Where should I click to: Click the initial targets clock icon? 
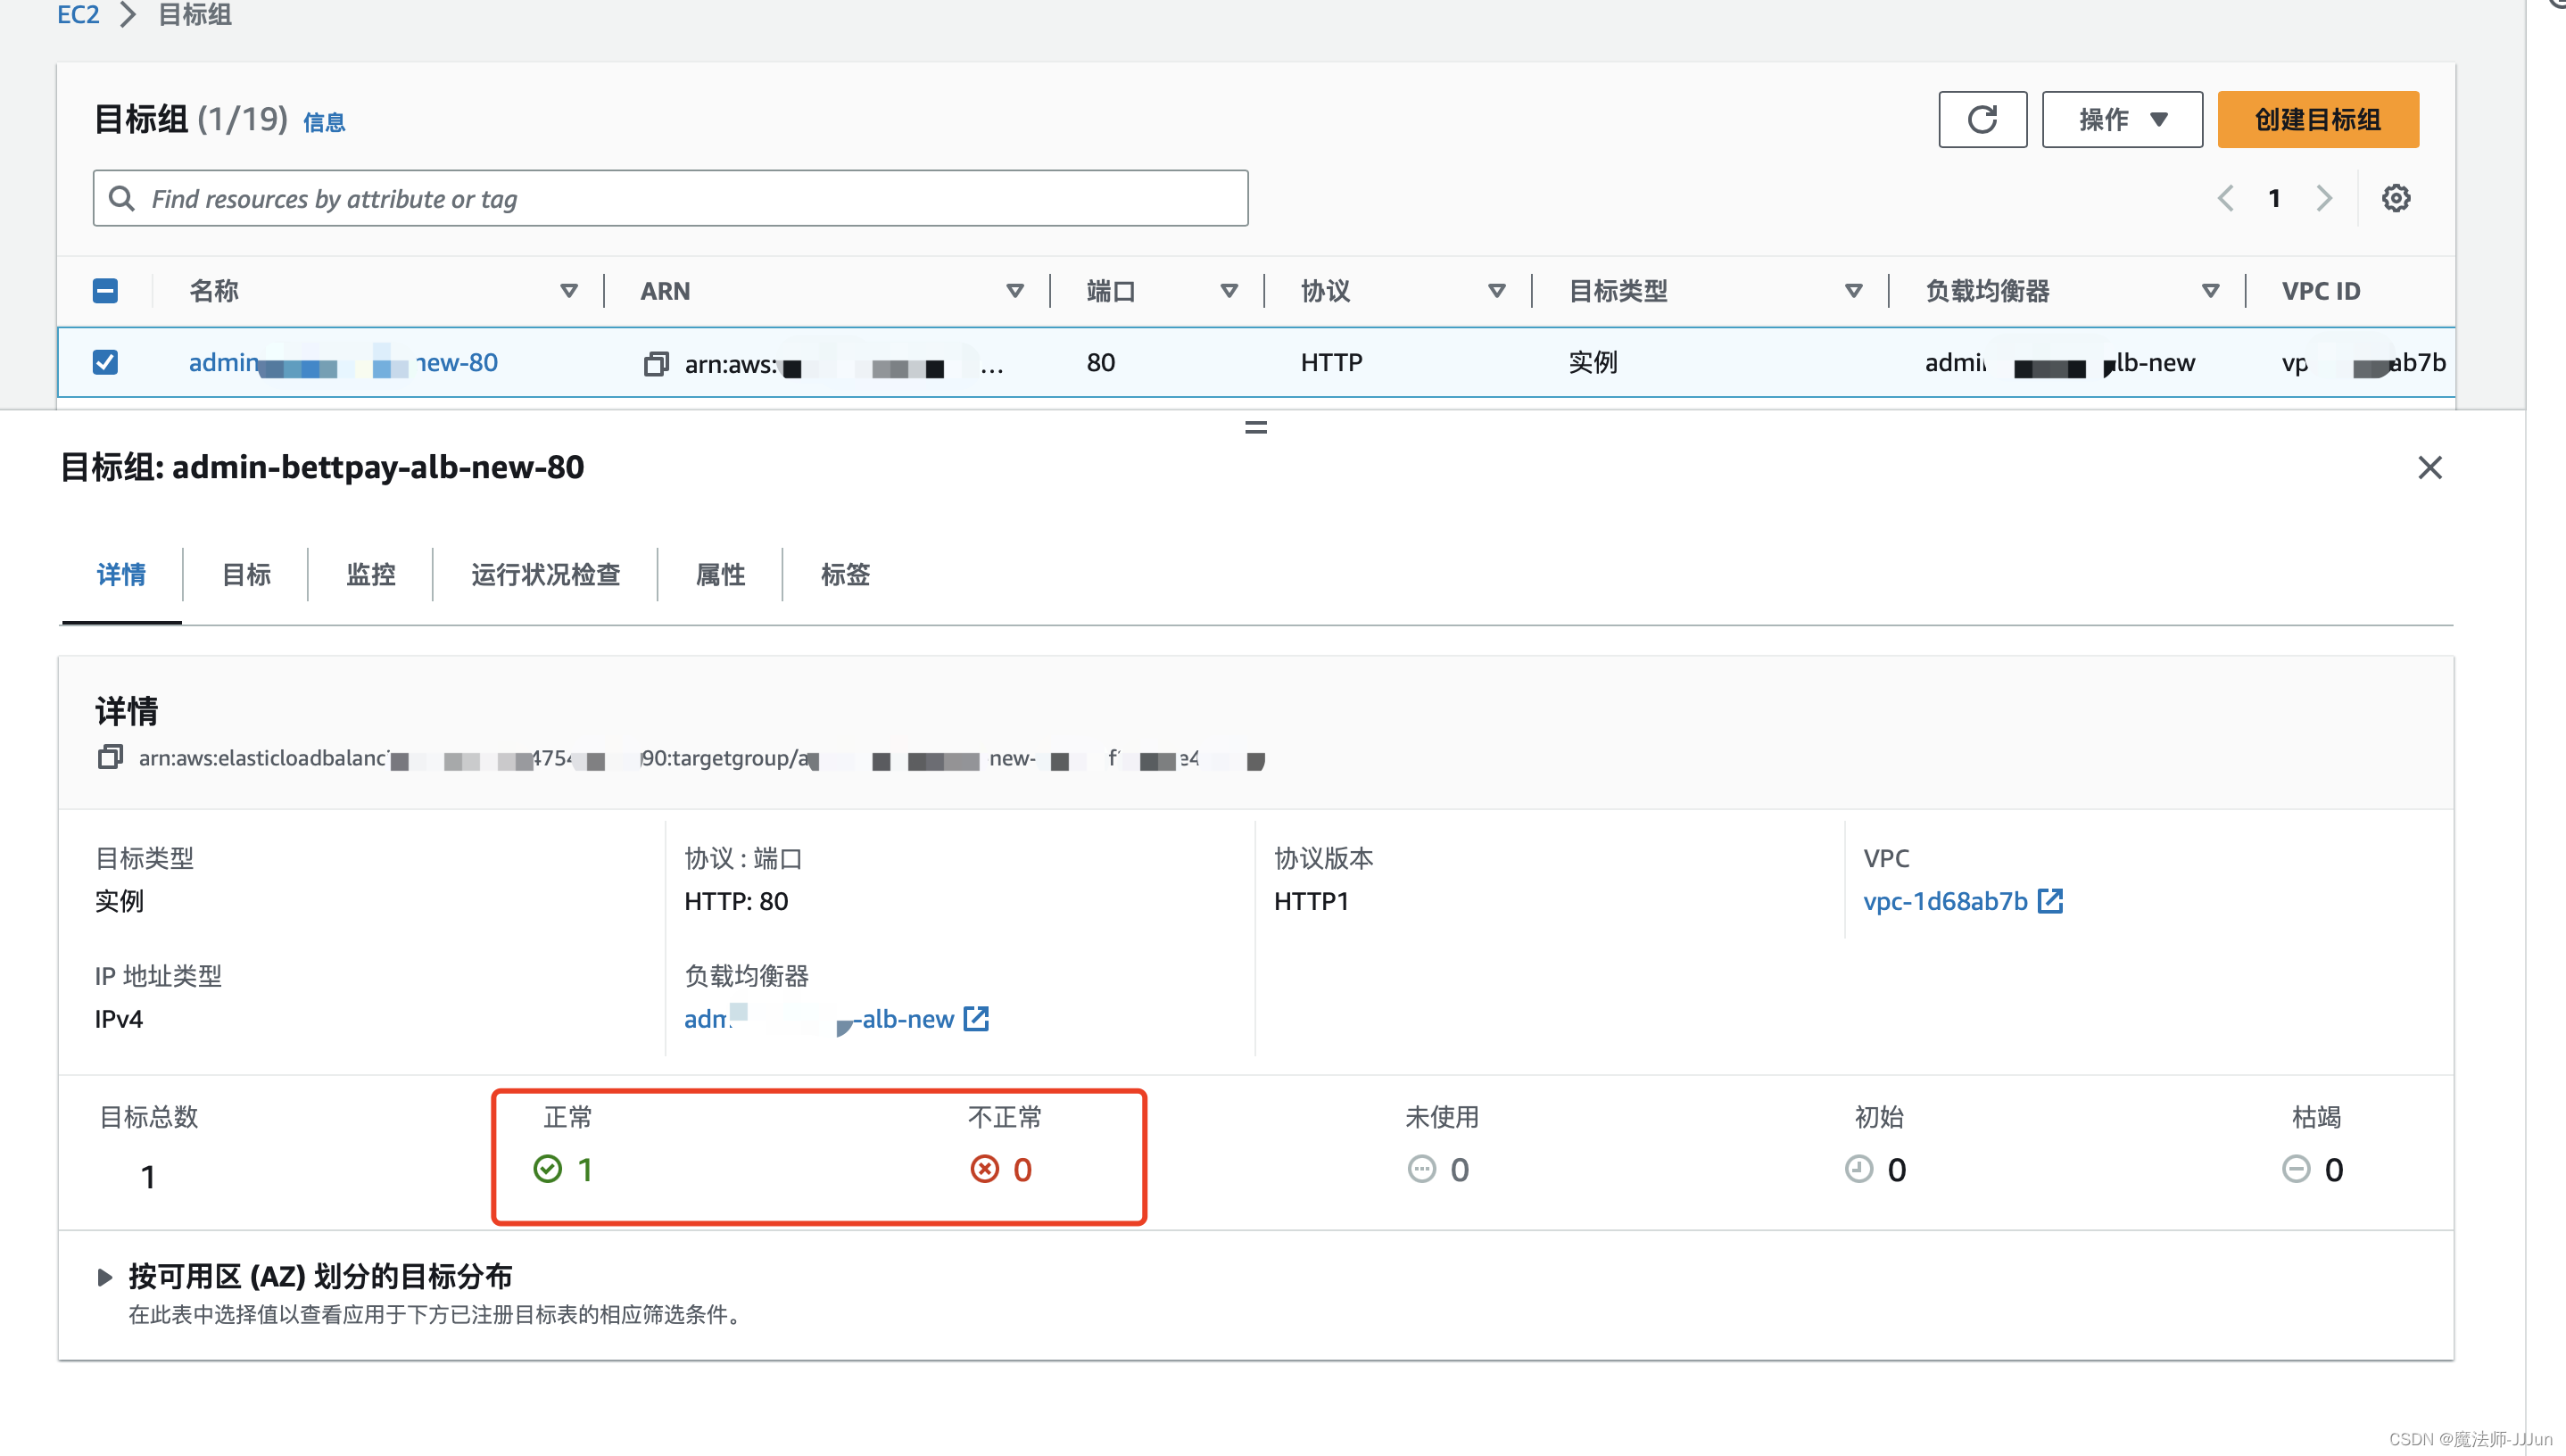pos(1858,1169)
